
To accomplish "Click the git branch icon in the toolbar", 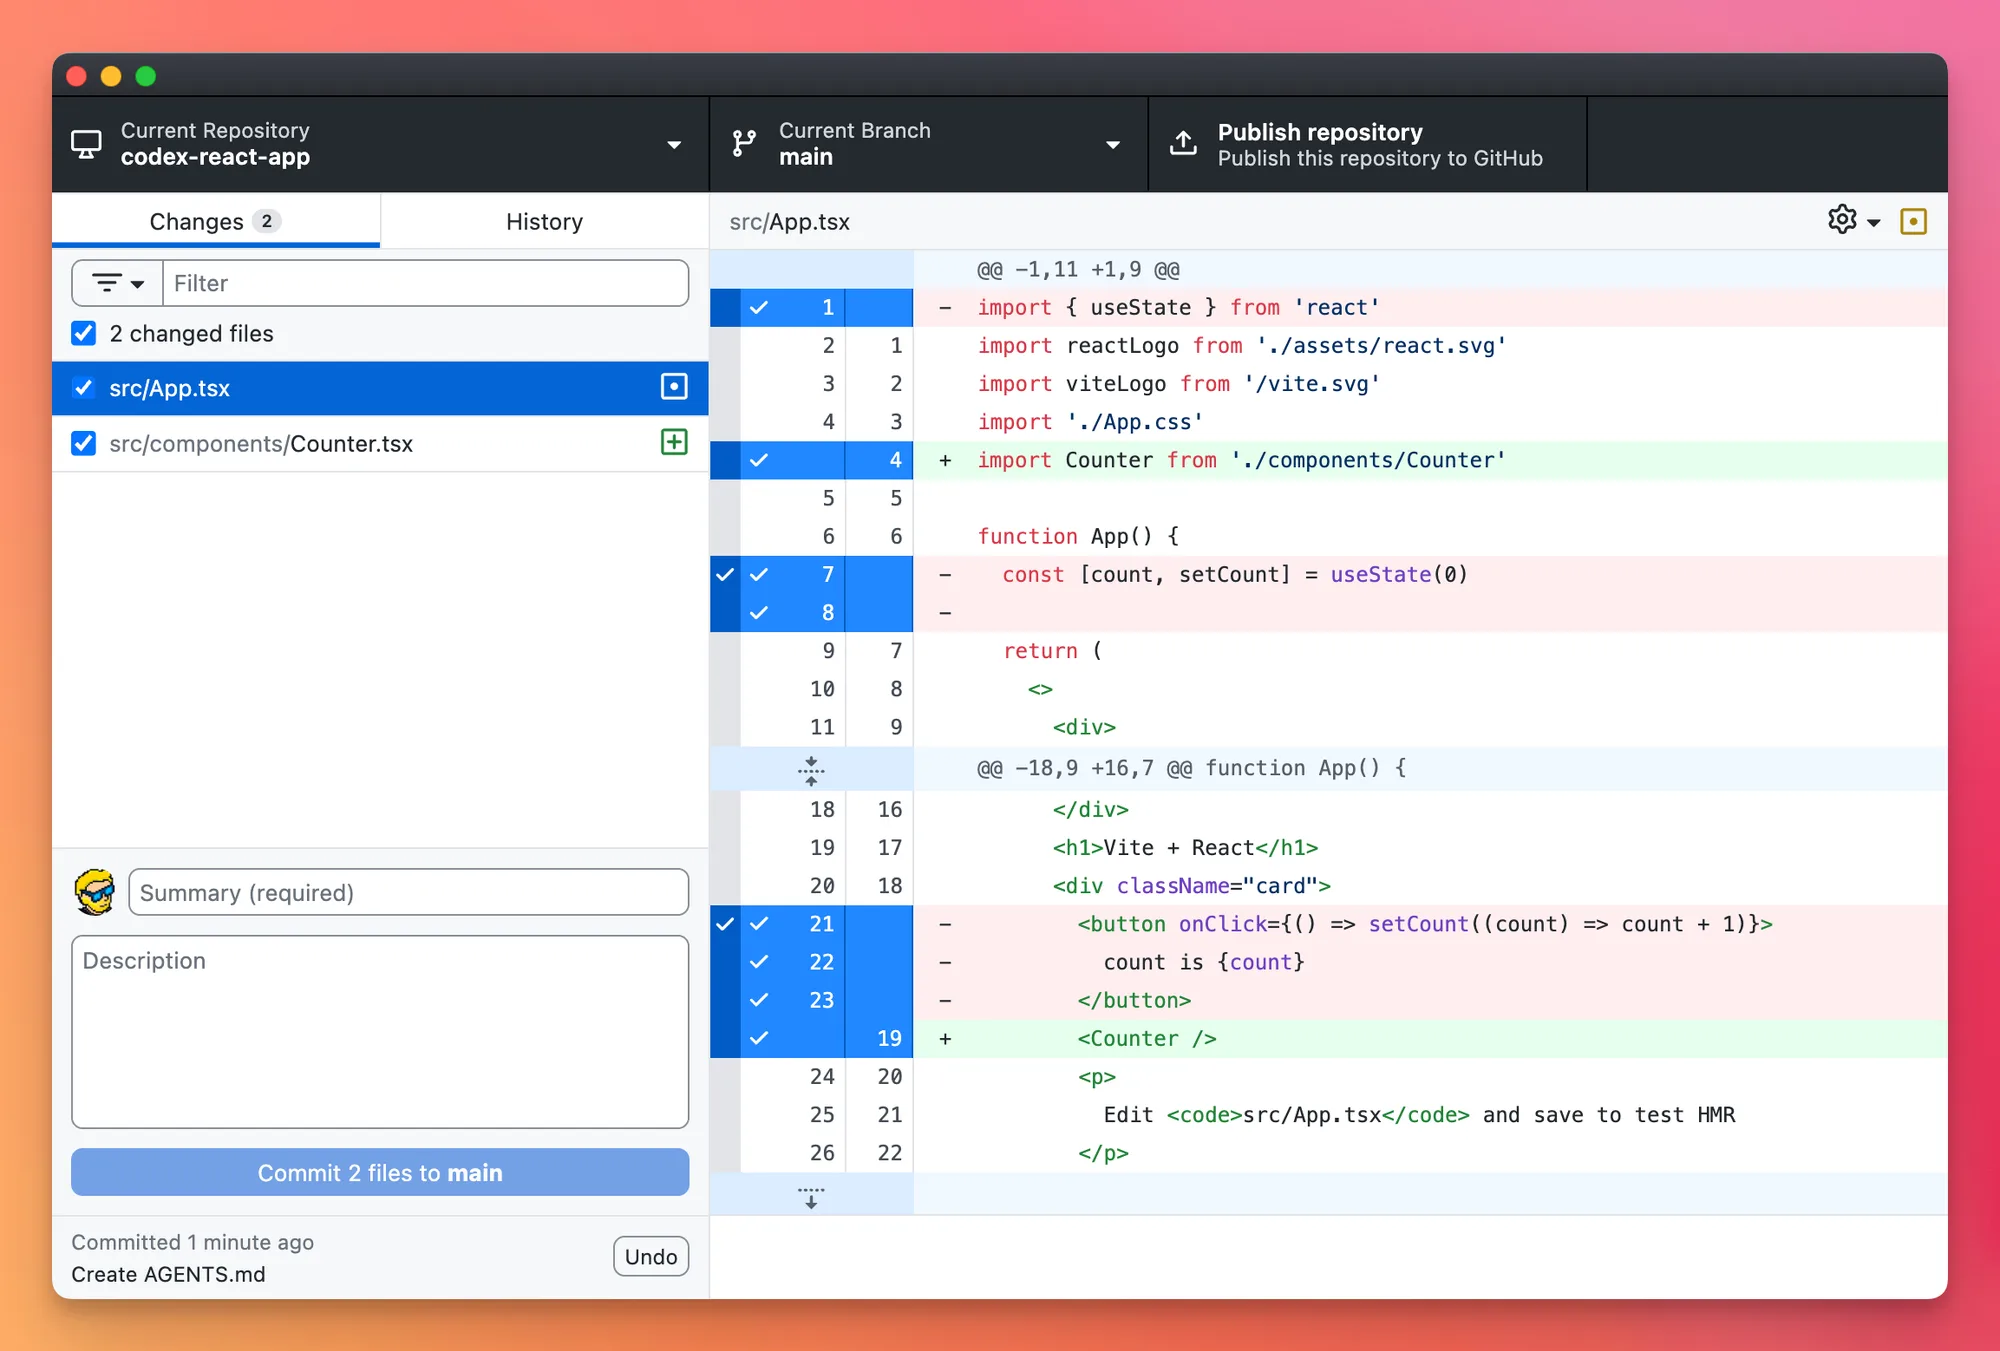I will [743, 144].
